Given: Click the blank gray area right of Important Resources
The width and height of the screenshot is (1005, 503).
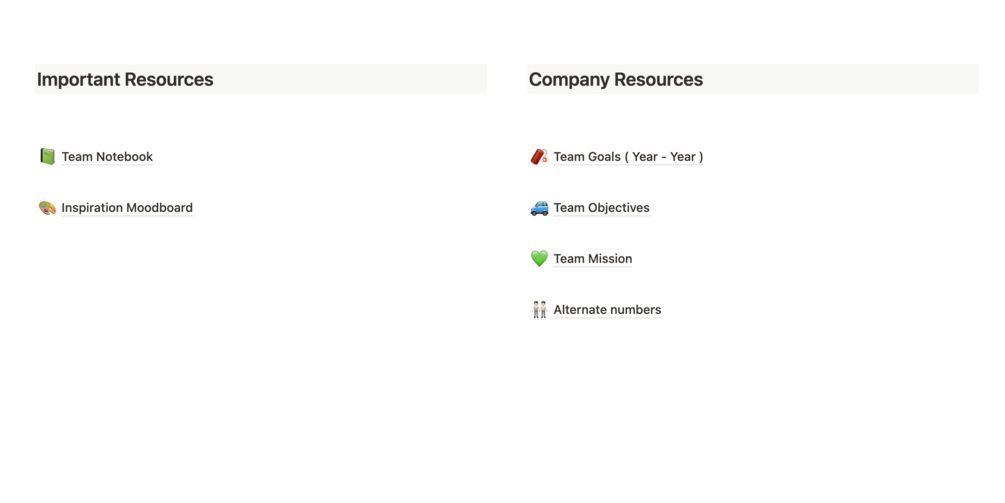Looking at the screenshot, I should coord(350,79).
